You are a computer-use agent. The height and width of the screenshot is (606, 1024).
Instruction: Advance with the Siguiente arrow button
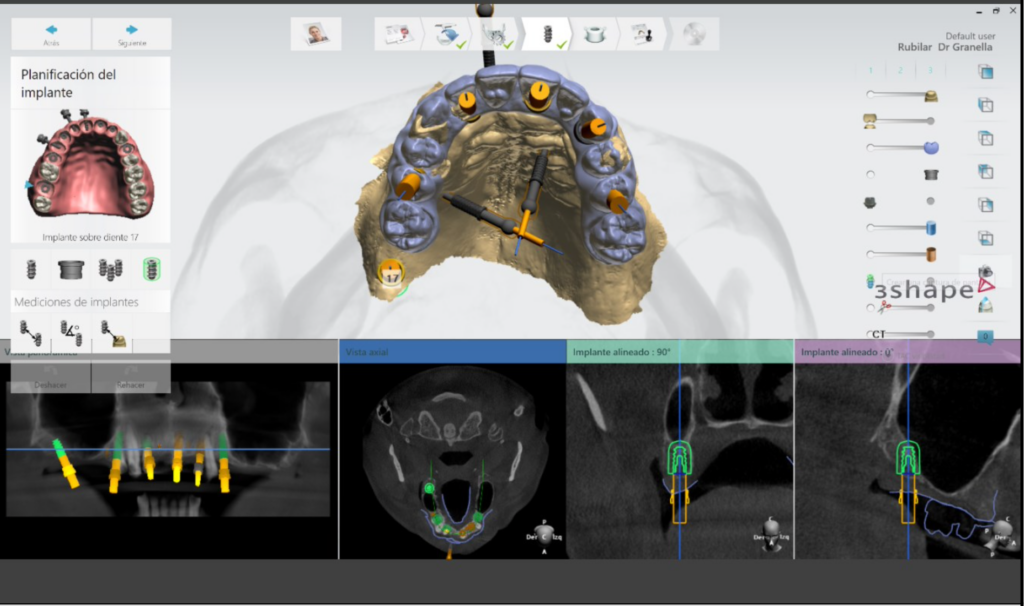(x=132, y=33)
